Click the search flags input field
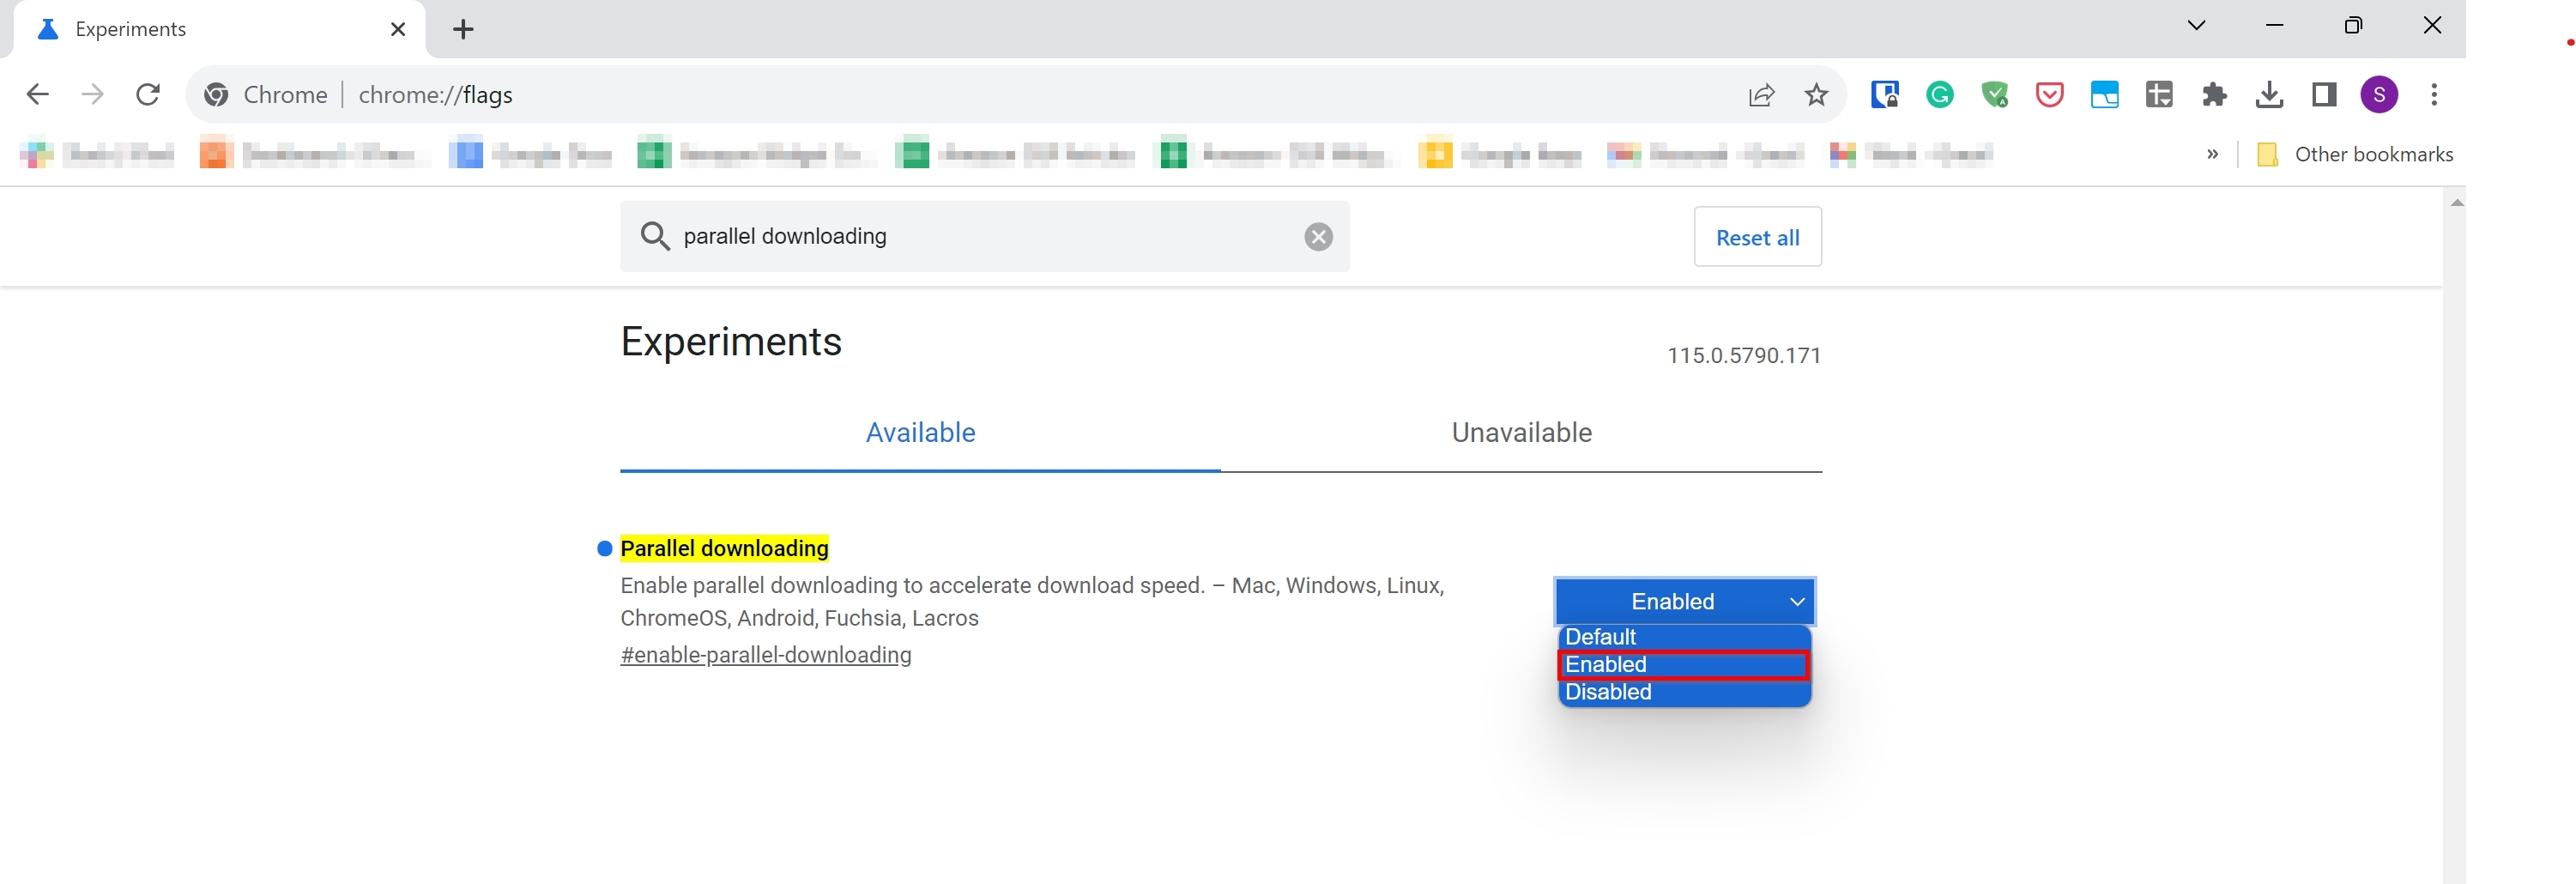 pyautogui.click(x=980, y=237)
